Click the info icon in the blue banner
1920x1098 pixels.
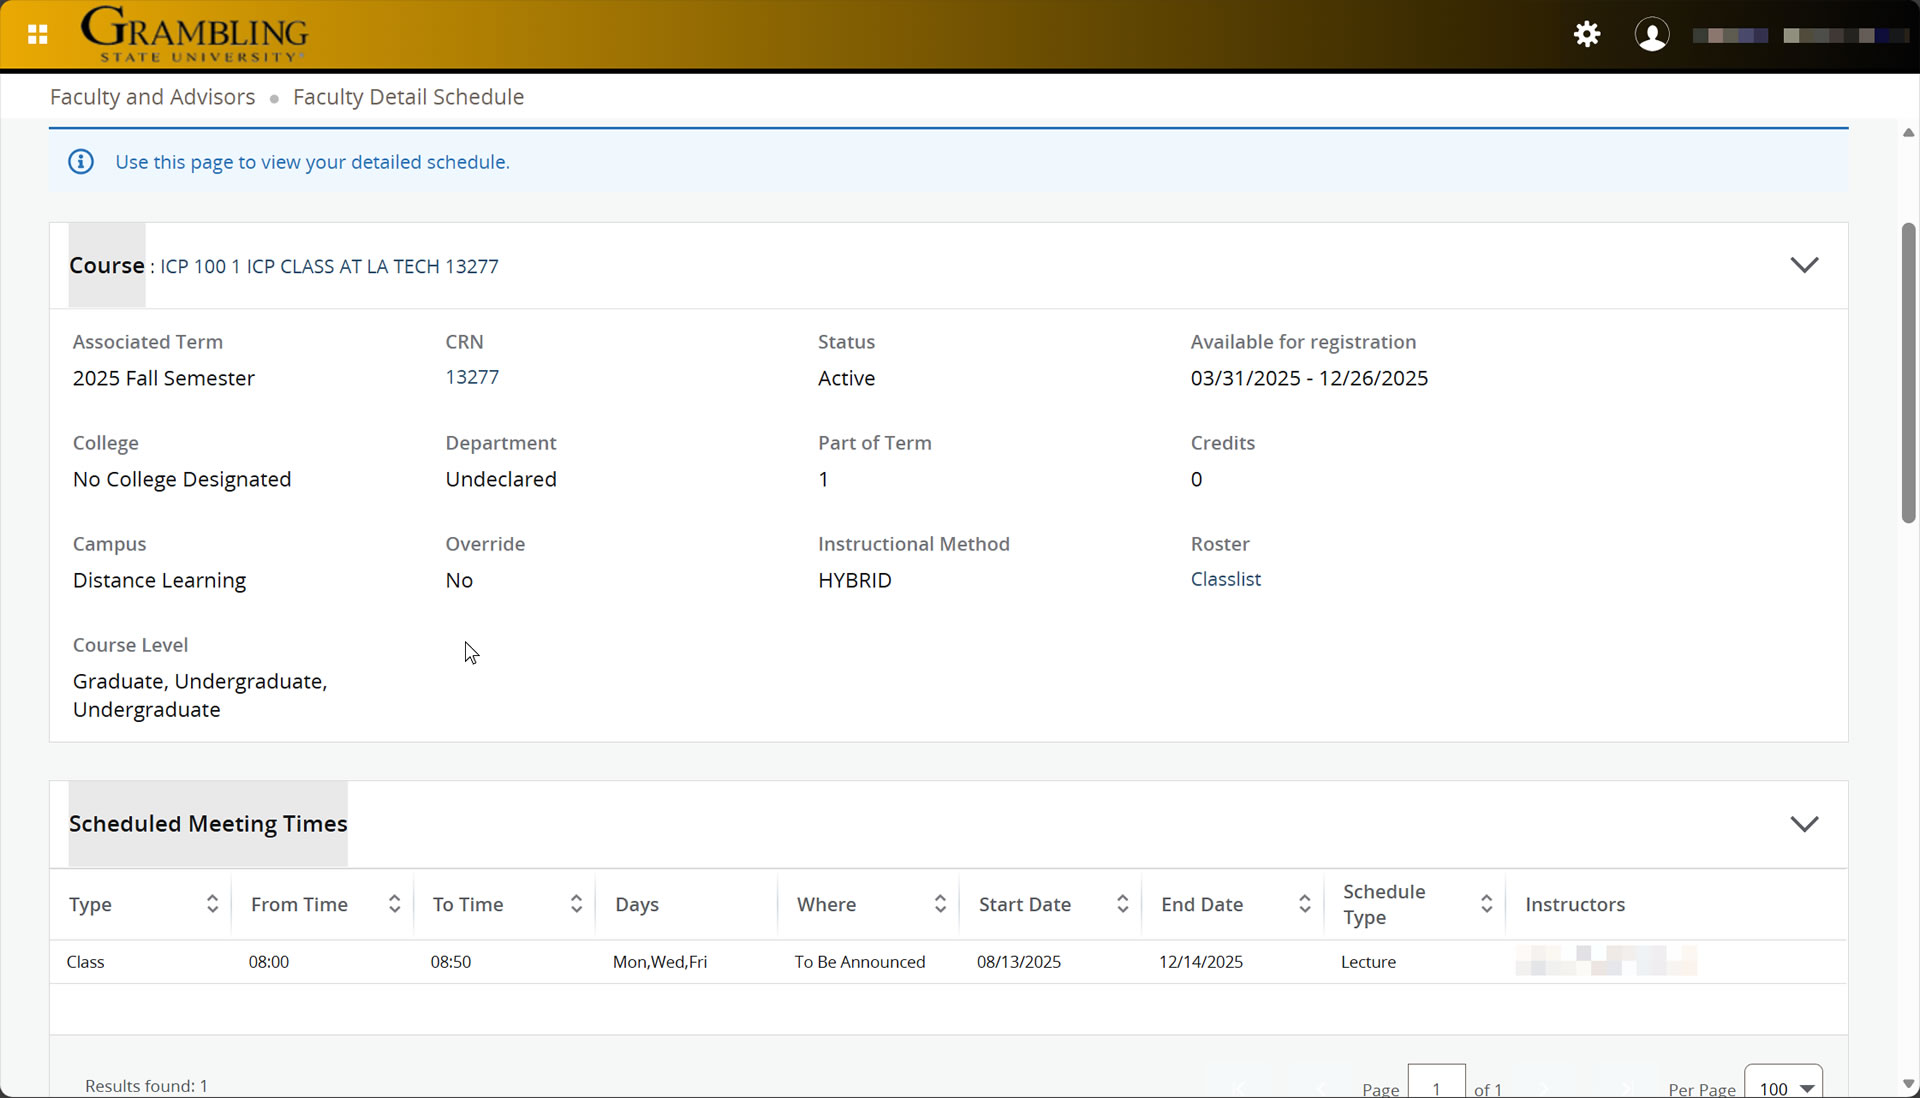(x=80, y=161)
